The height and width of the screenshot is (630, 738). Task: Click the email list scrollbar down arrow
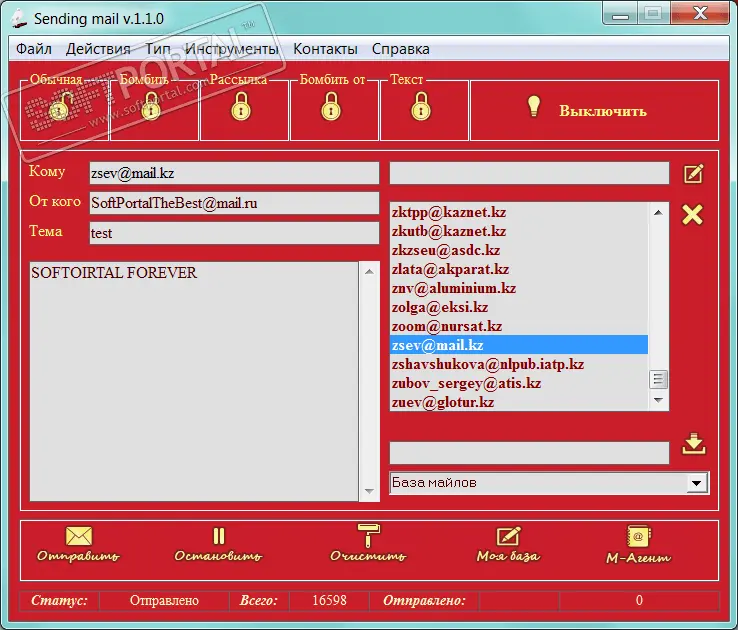pyautogui.click(x=658, y=401)
